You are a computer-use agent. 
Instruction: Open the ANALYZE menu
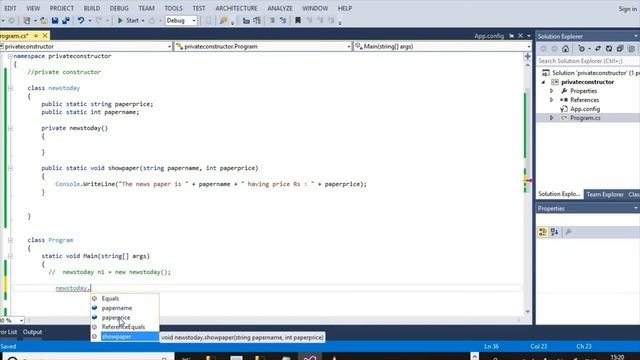tap(280, 8)
